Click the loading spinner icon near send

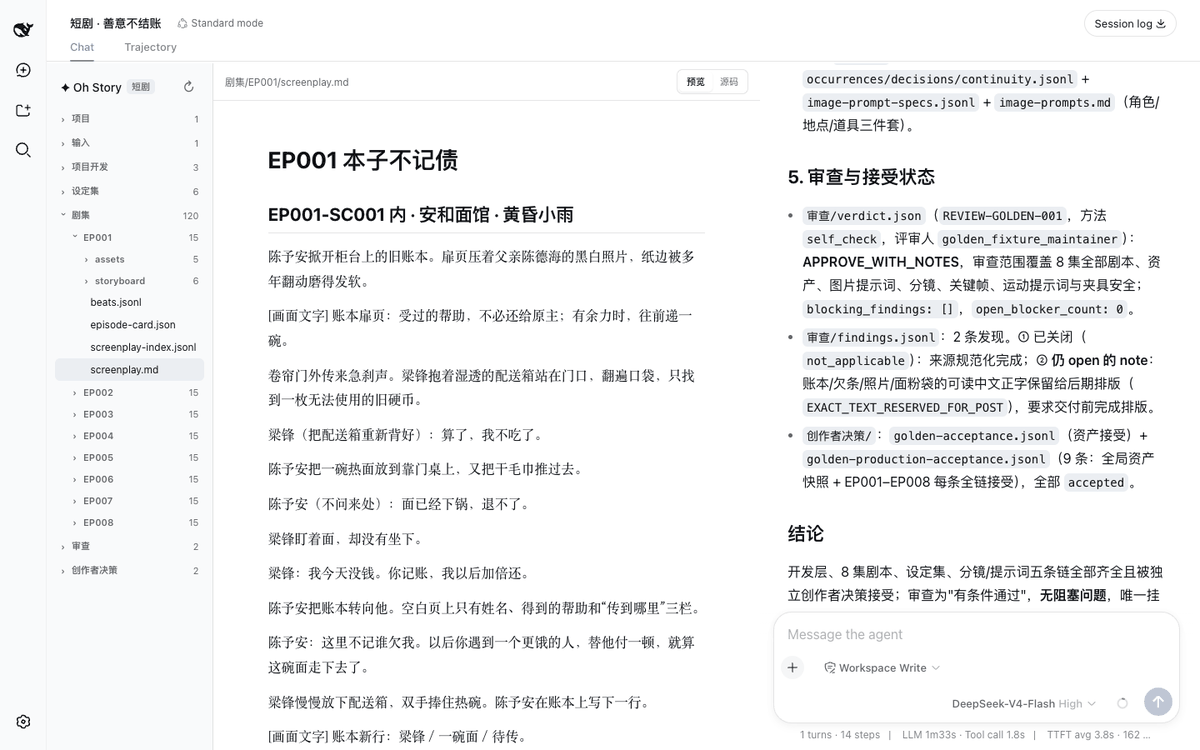point(1122,703)
